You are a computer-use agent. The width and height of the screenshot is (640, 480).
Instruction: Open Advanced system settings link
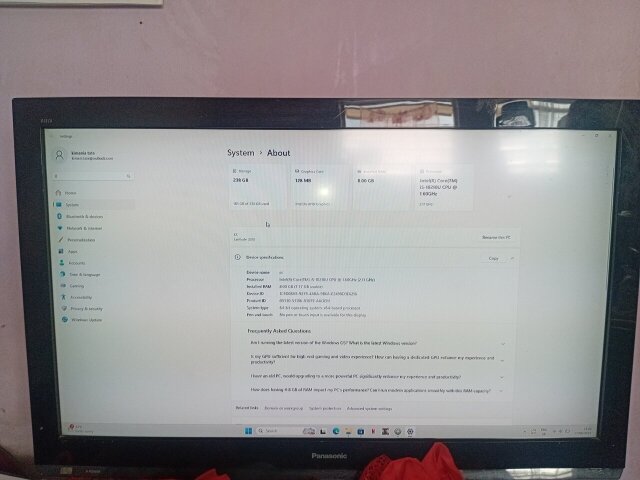coord(369,408)
